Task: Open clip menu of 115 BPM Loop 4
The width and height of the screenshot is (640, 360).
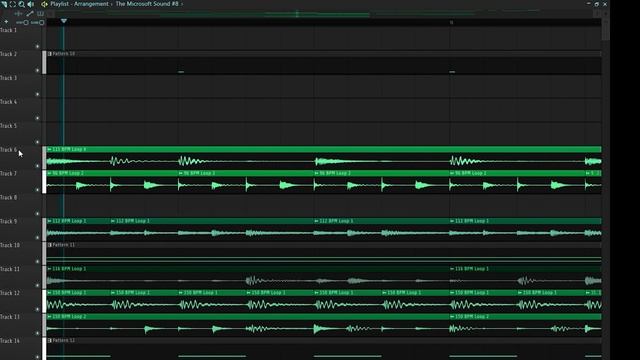Action: point(49,149)
